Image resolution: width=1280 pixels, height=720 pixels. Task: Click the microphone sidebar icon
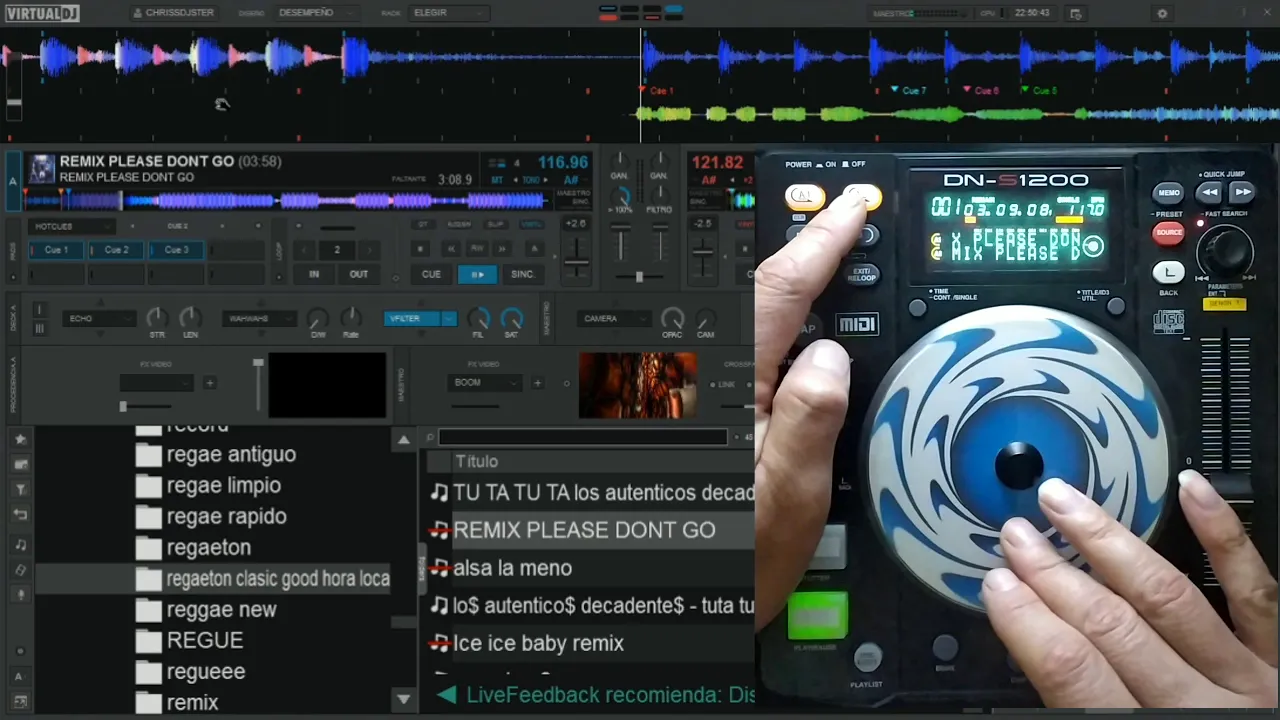tap(20, 595)
